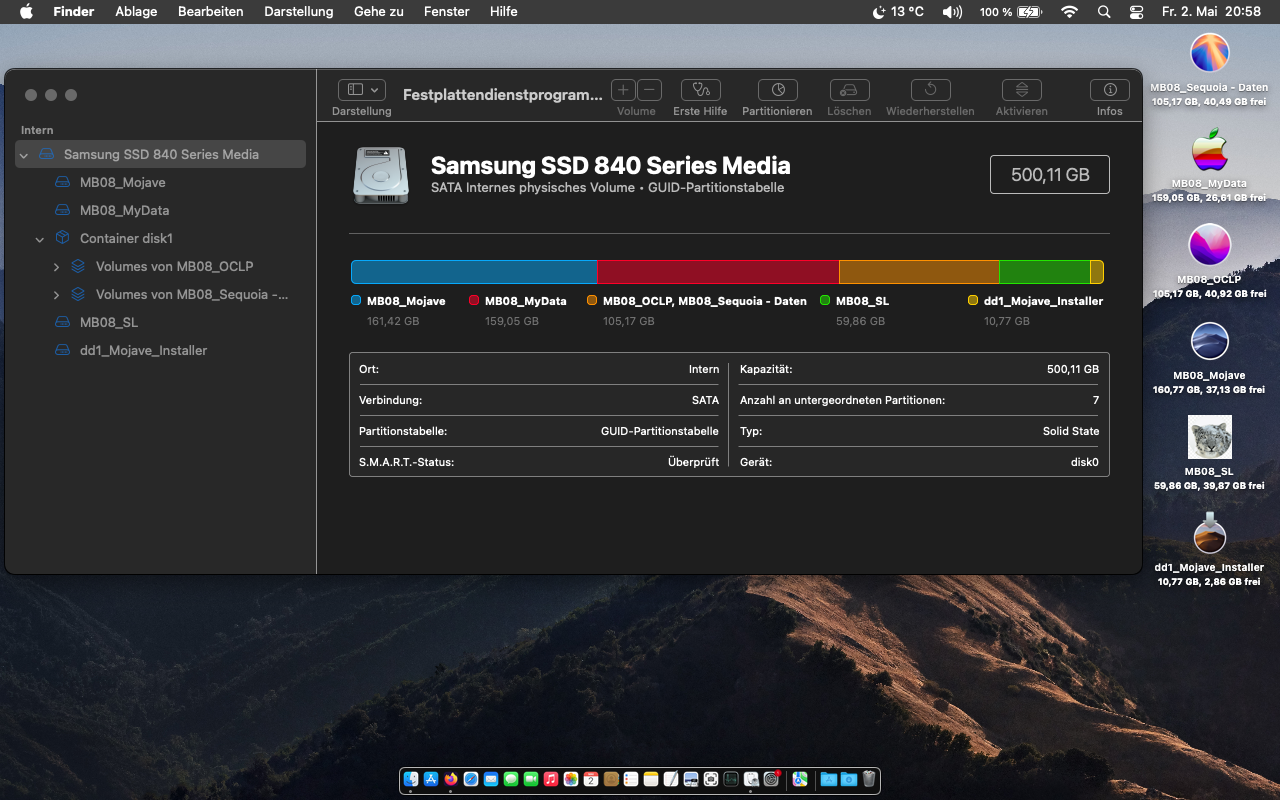
Task: Click Spotlight search icon in menu bar
Action: 1104,12
